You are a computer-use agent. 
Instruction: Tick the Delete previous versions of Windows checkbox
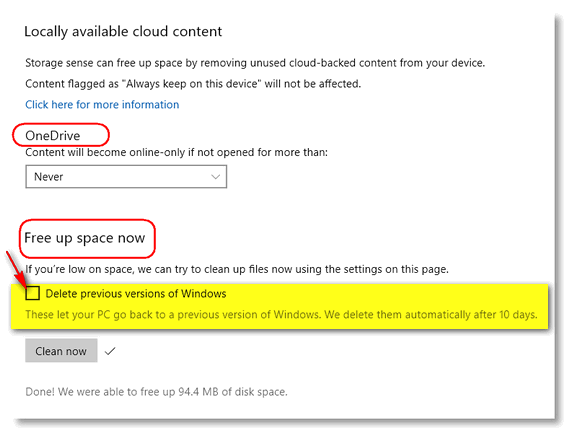tap(33, 293)
